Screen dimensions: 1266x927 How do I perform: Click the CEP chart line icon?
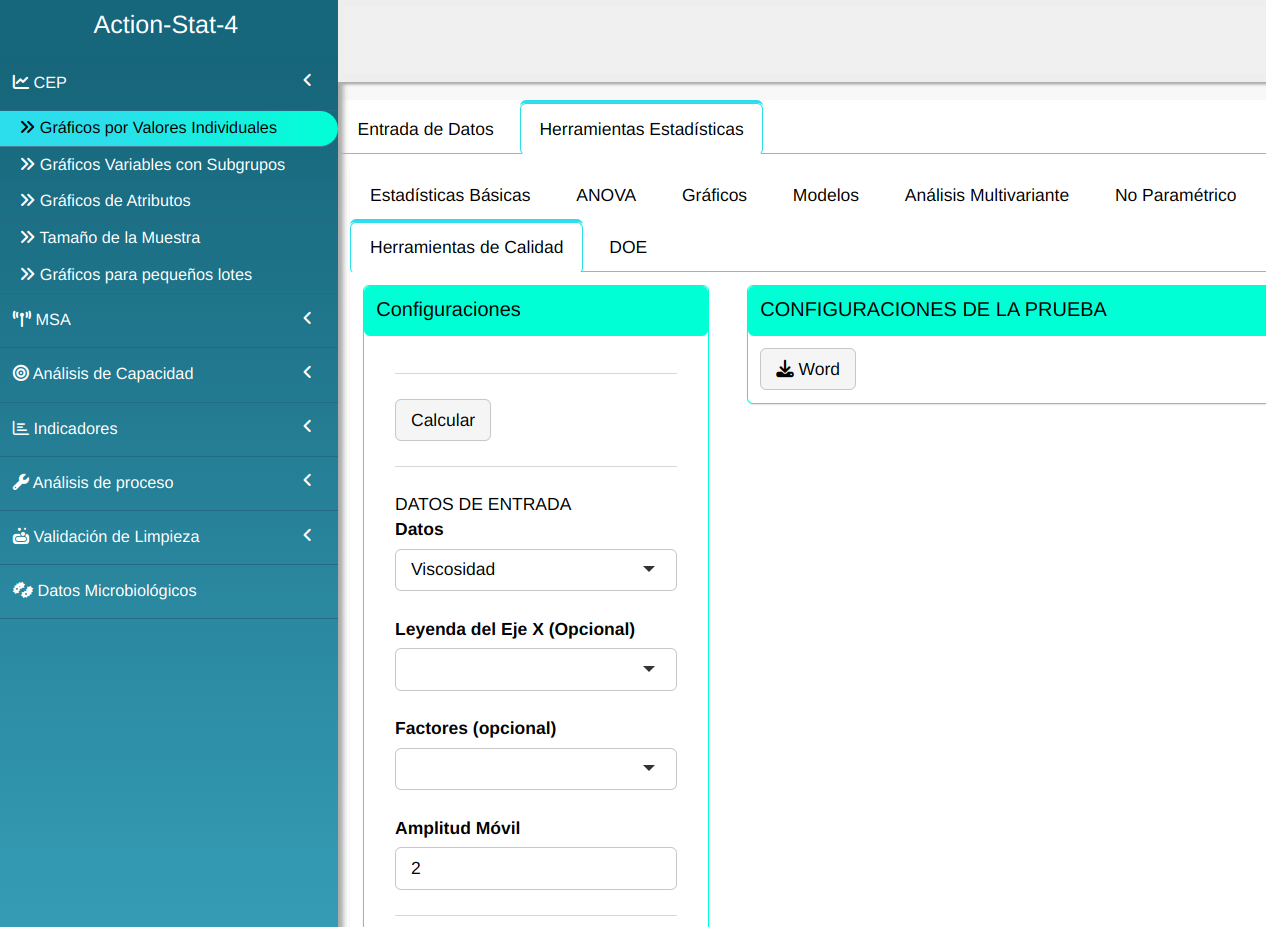pos(20,82)
